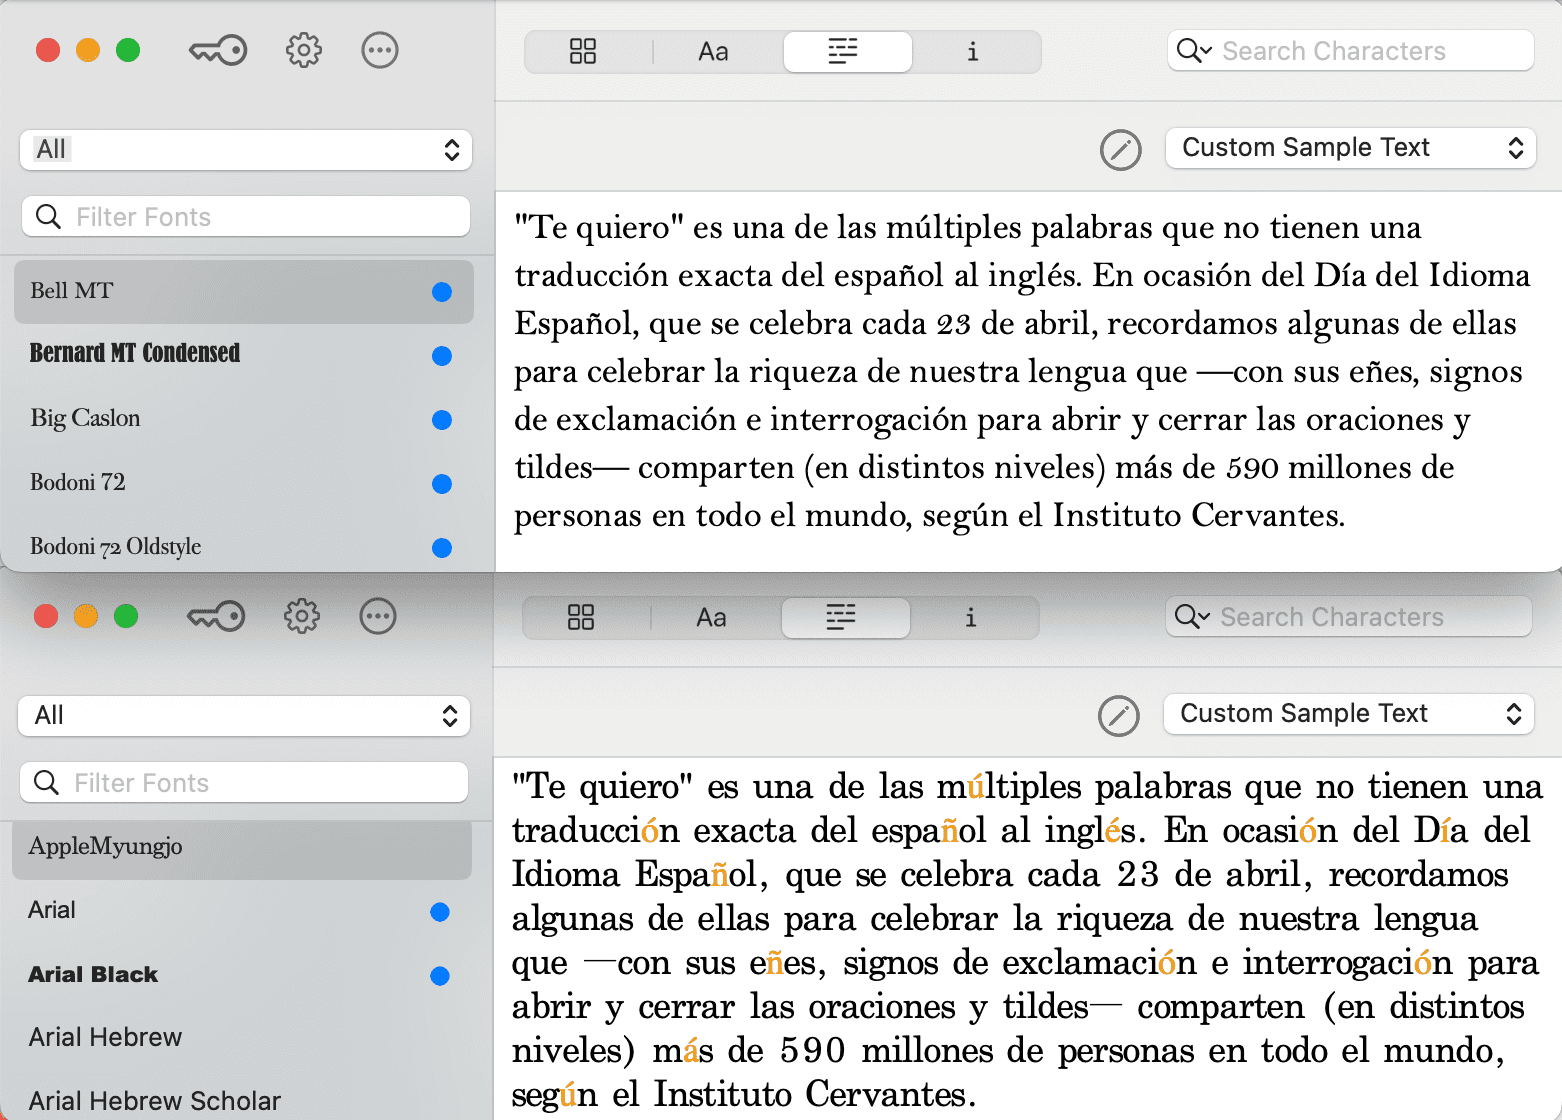Toggle the blue dot beside Bodoni 72 Oldstyle
1562x1120 pixels.
pos(442,548)
